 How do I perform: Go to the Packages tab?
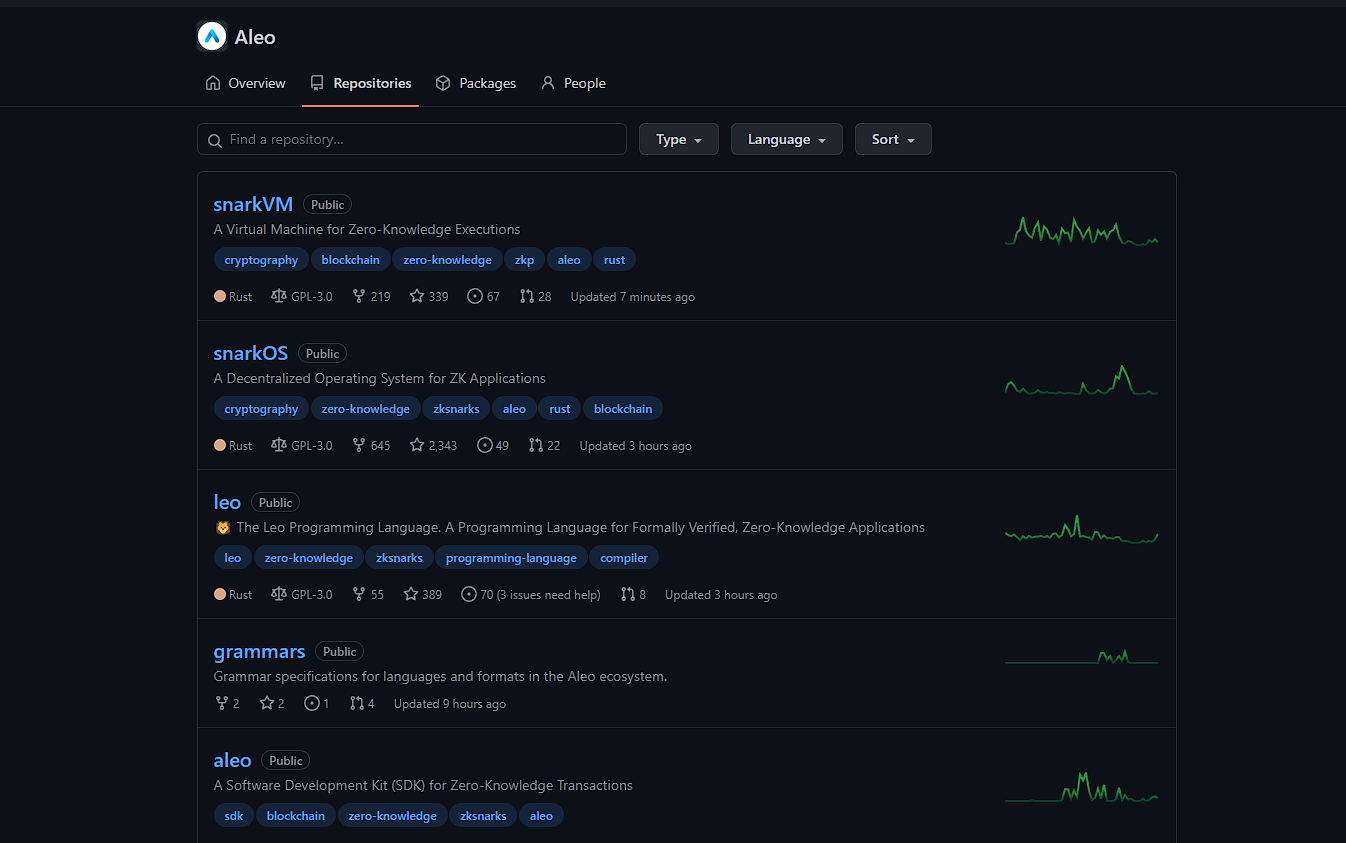(476, 84)
